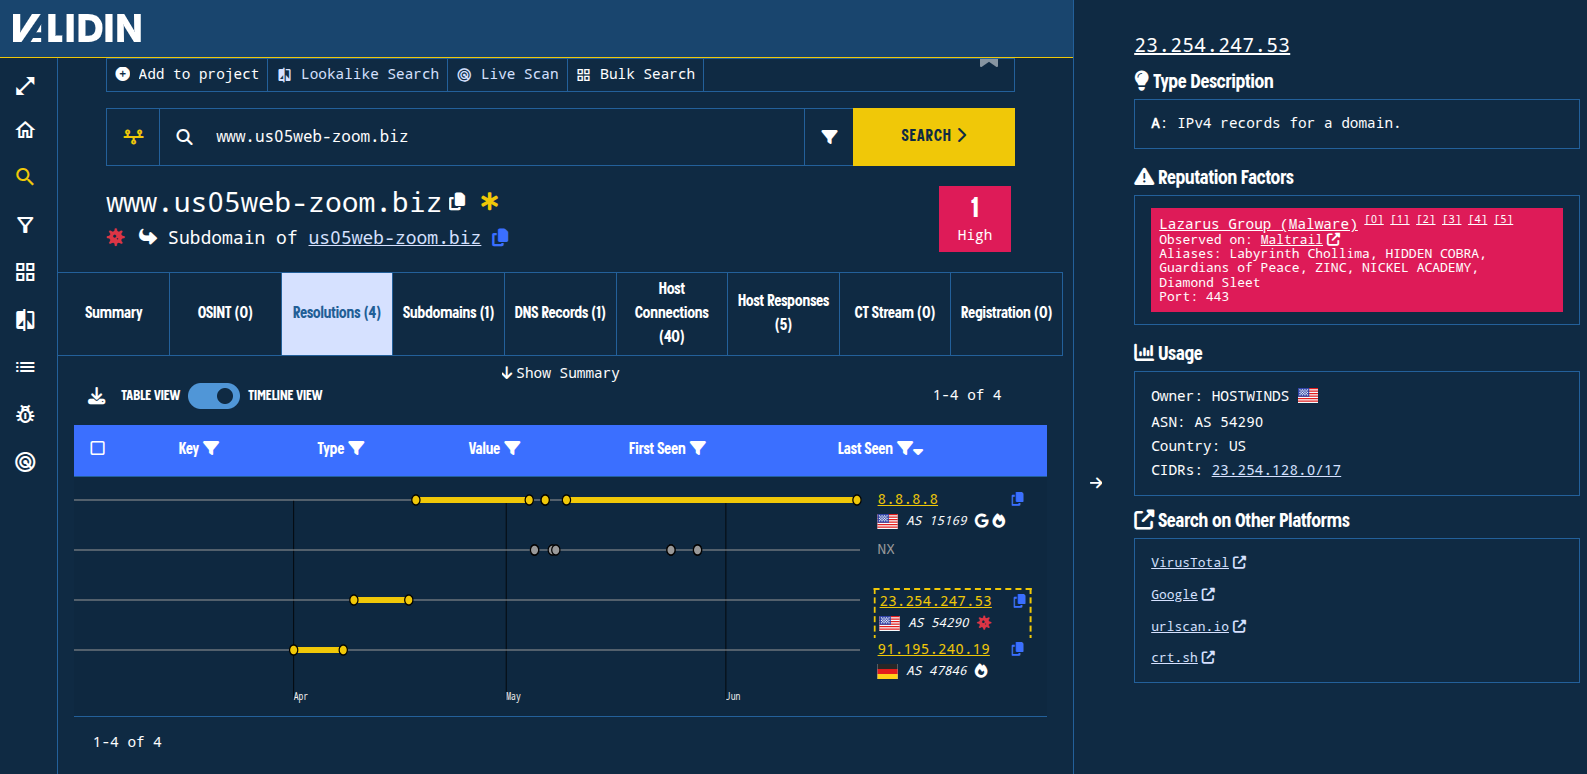
Task: Click the red malware icon next to AS 54290
Action: 984,623
